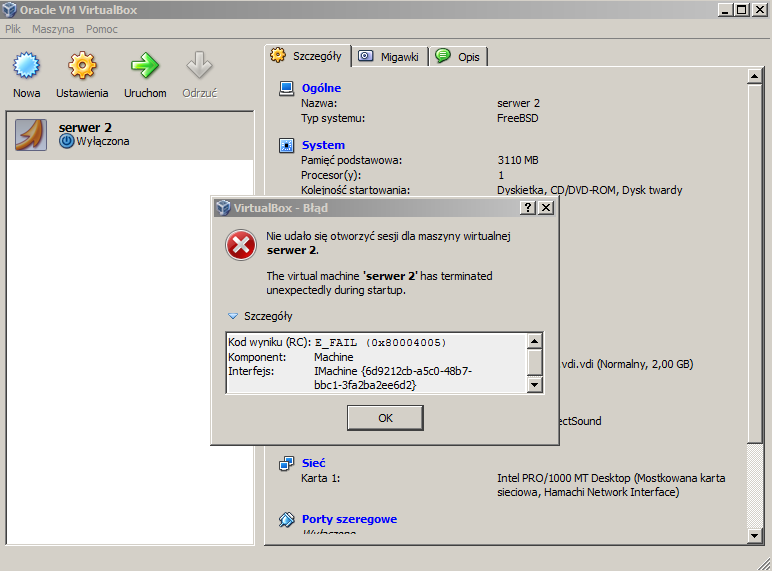Click the VirtualBox cube icon in error dialog title
This screenshot has height=571, width=772.
pos(224,208)
